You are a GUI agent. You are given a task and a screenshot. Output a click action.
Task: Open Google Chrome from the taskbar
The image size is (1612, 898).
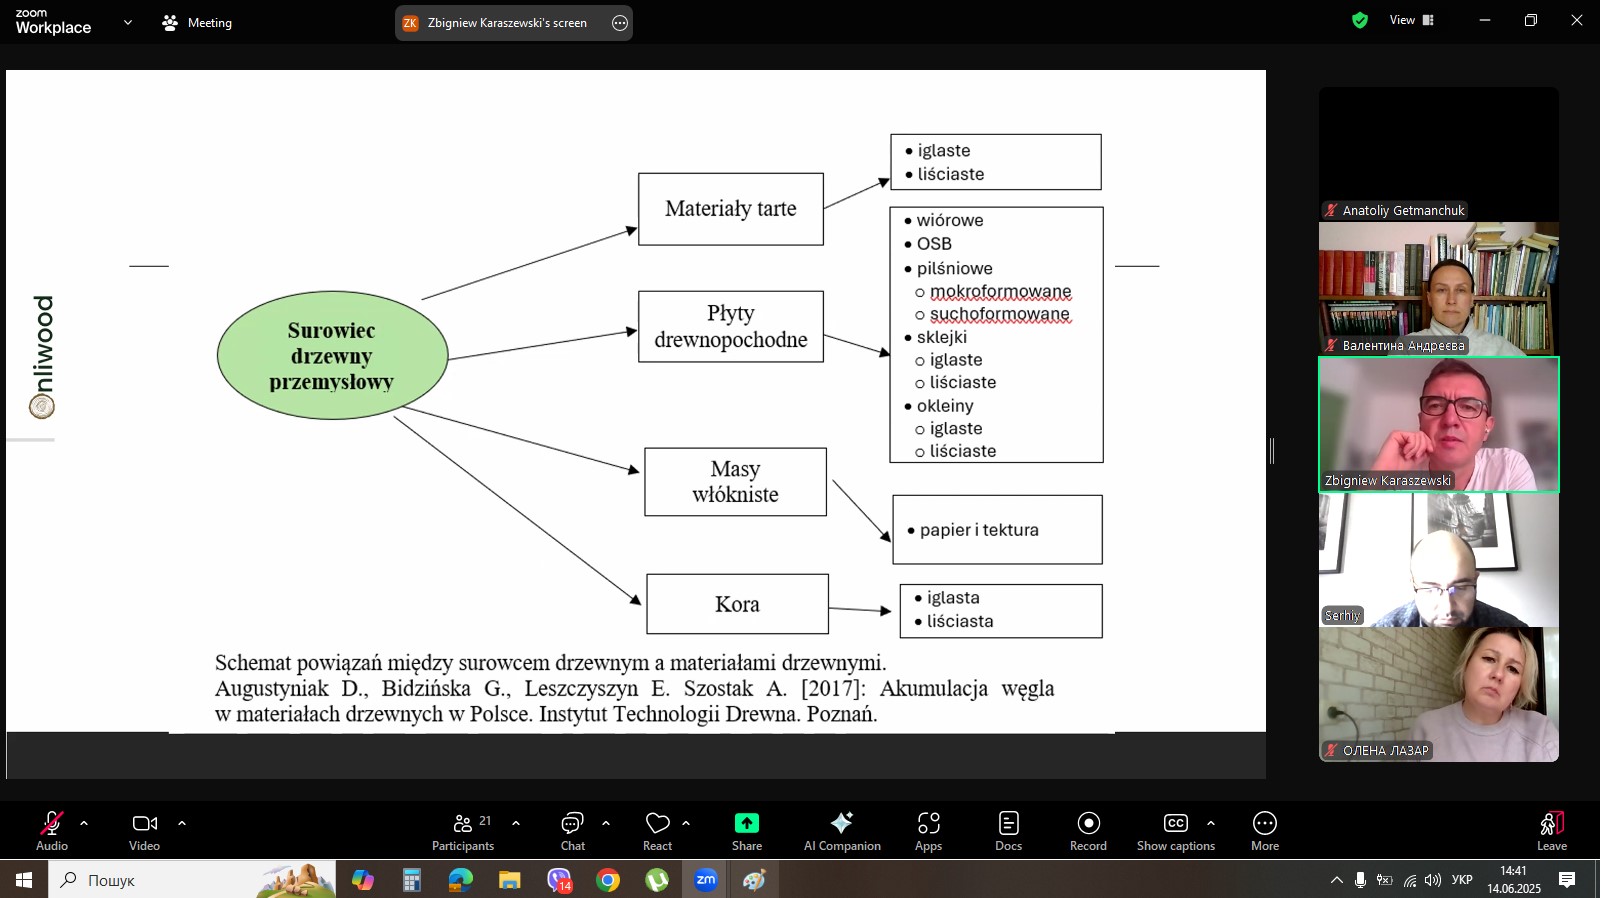tap(608, 880)
